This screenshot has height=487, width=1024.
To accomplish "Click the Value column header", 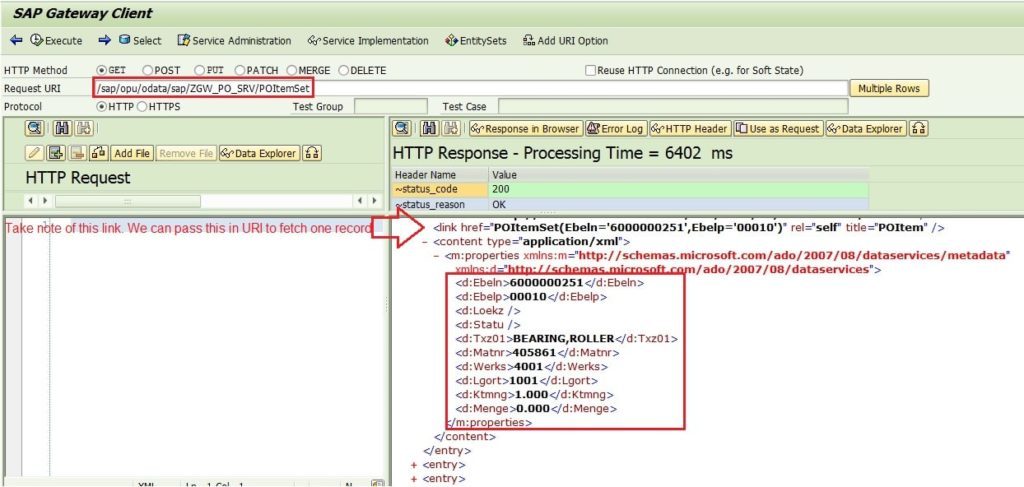I will coord(678,175).
